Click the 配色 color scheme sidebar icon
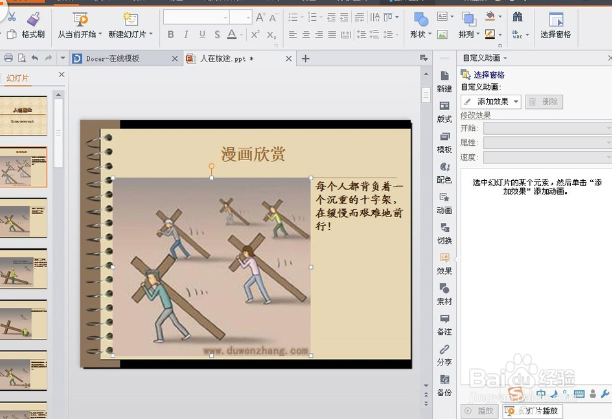 445,172
